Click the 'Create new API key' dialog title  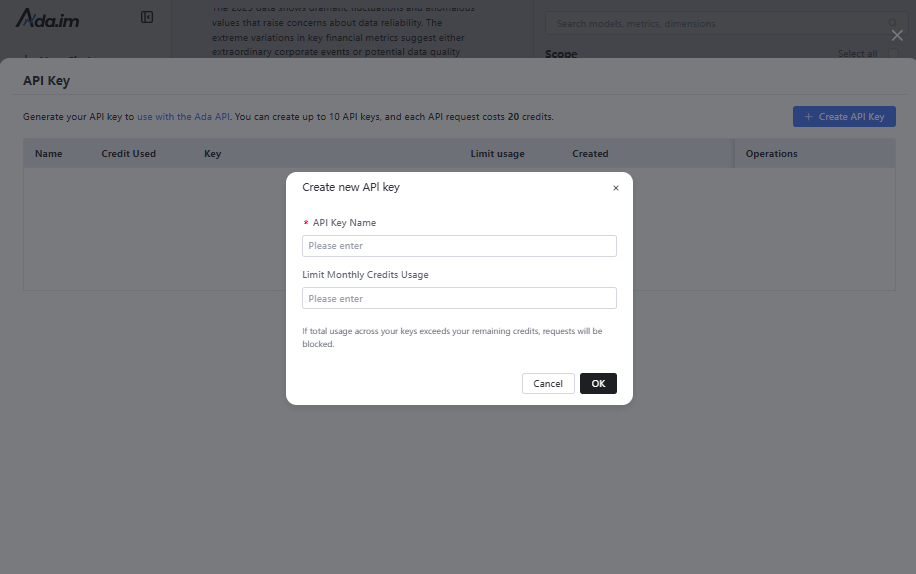tap(351, 187)
